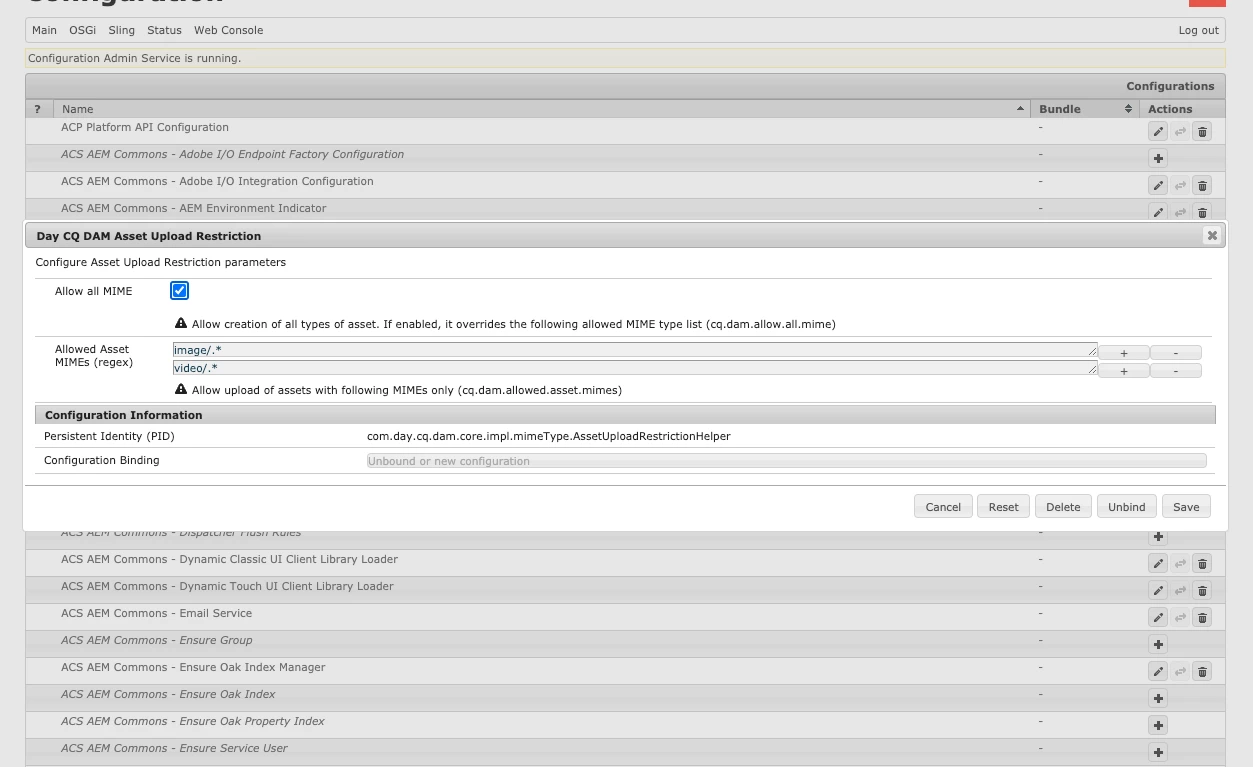
Task: Unbind this configuration via dialog button
Action: (1126, 507)
